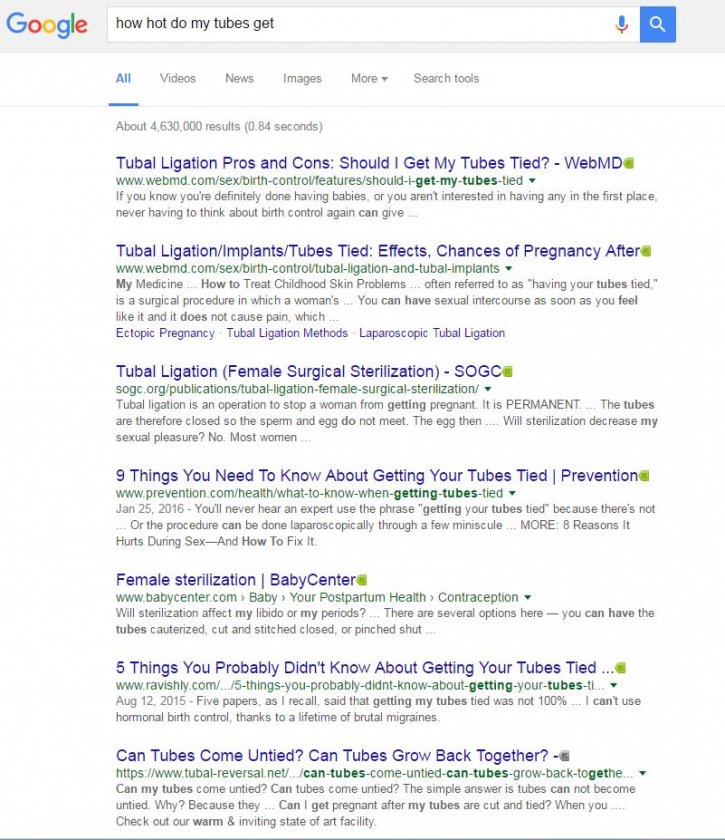This screenshot has width=725, height=840.
Task: Expand arrow beside tubal-ligation-and-tubal-implants URL
Action: point(509,268)
